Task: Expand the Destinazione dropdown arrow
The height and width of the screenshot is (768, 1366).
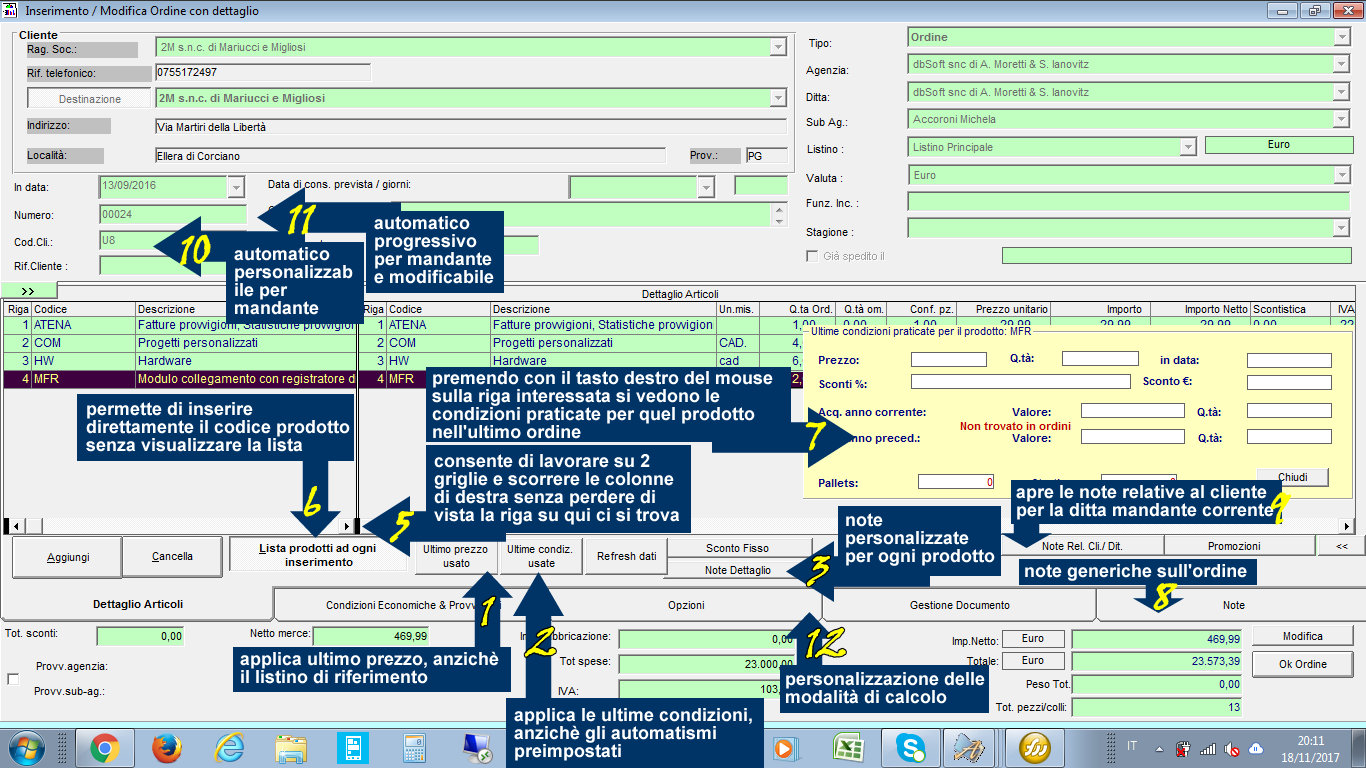Action: point(778,98)
